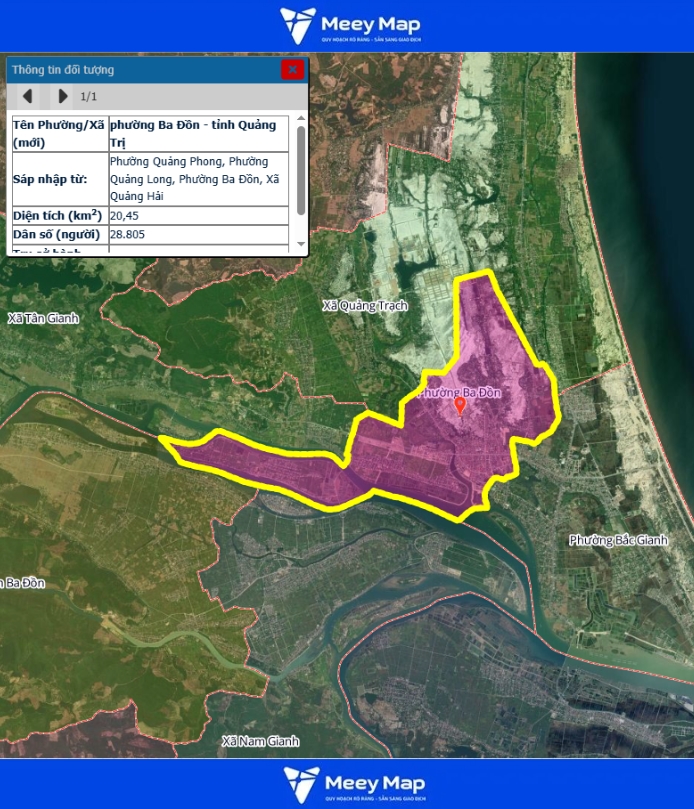Click the red location pin on the map
Screen dimensions: 694x809
pos(460,406)
